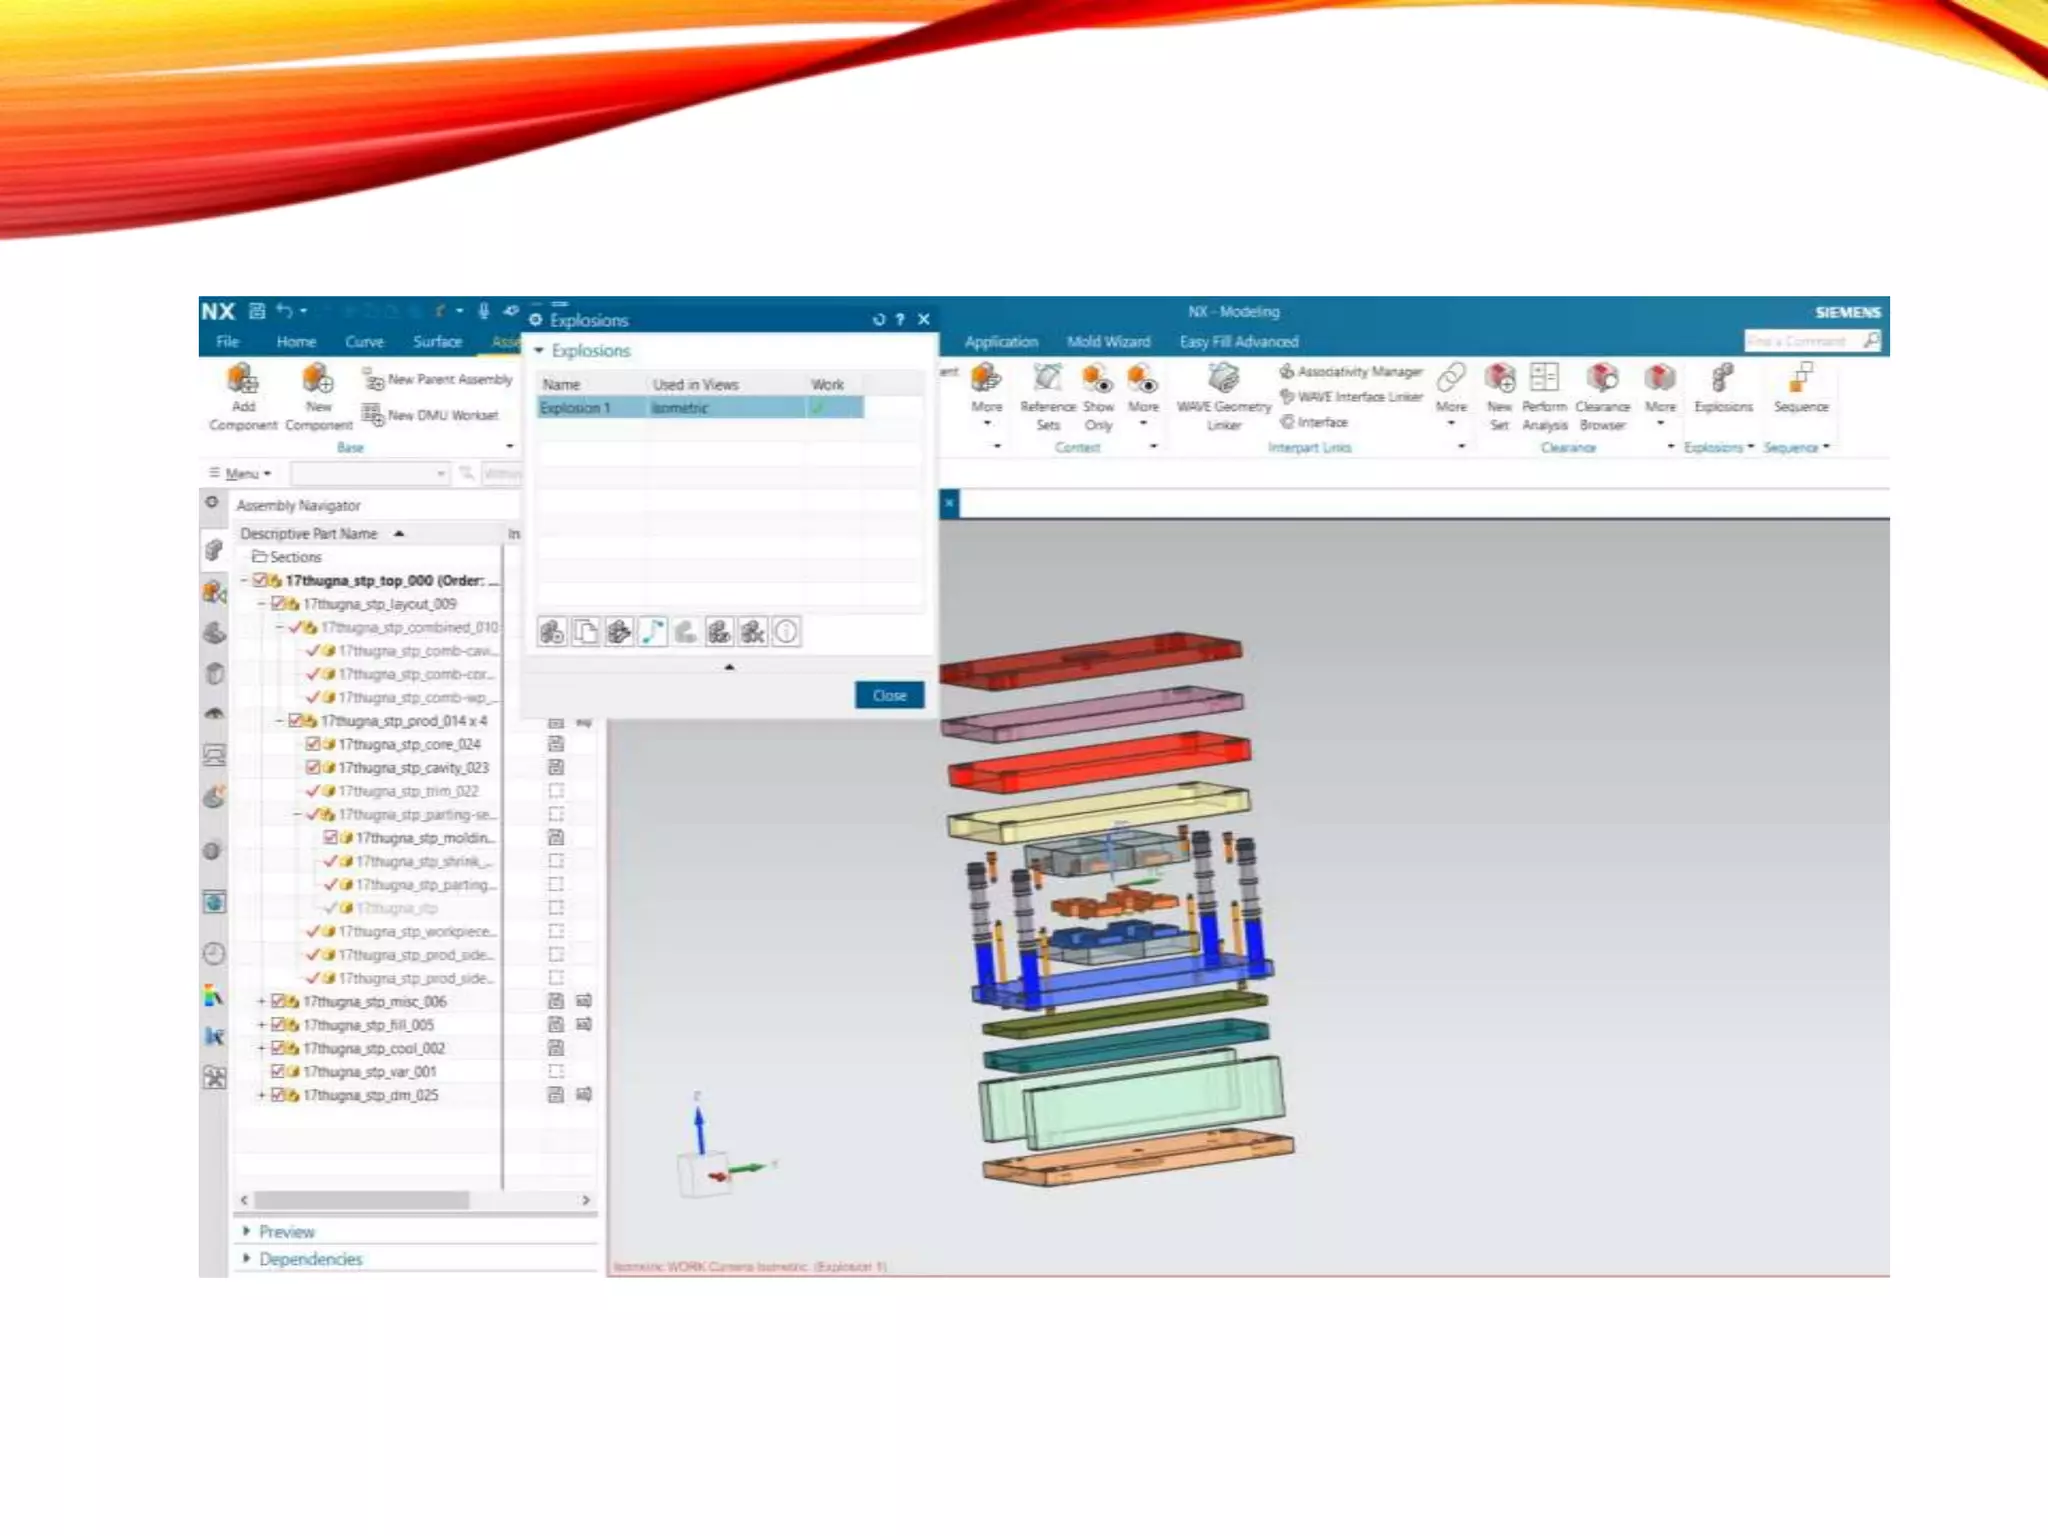Click the Reference Sets icon
2048x1536 pixels.
click(1047, 380)
